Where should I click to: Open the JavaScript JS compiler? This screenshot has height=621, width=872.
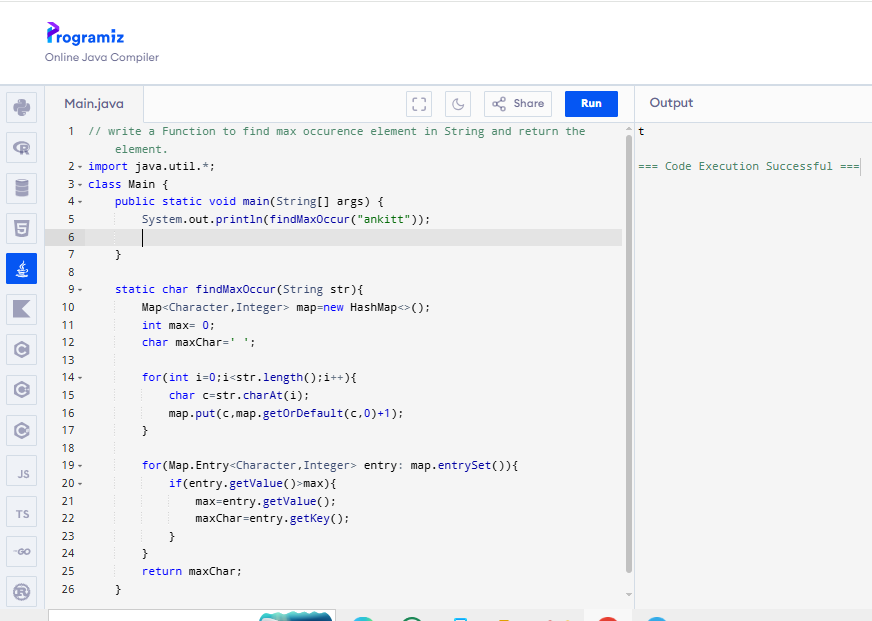22,471
